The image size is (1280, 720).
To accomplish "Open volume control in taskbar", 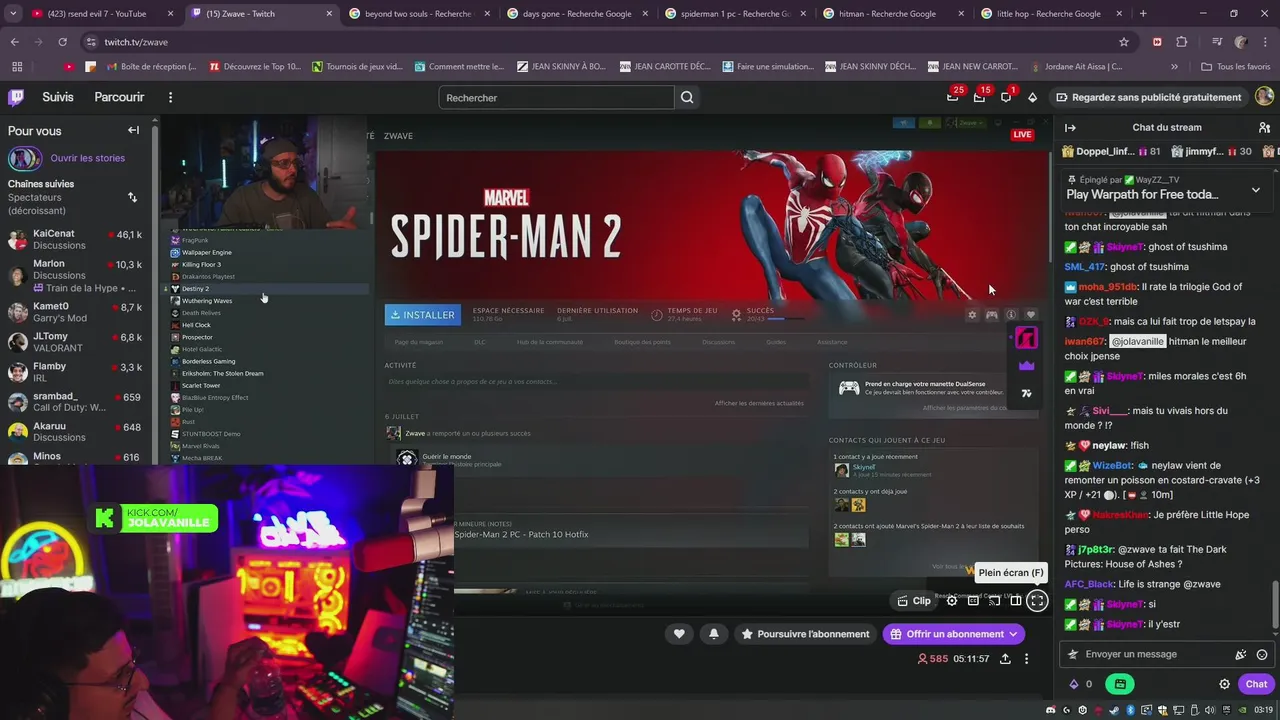I will (x=1209, y=710).
